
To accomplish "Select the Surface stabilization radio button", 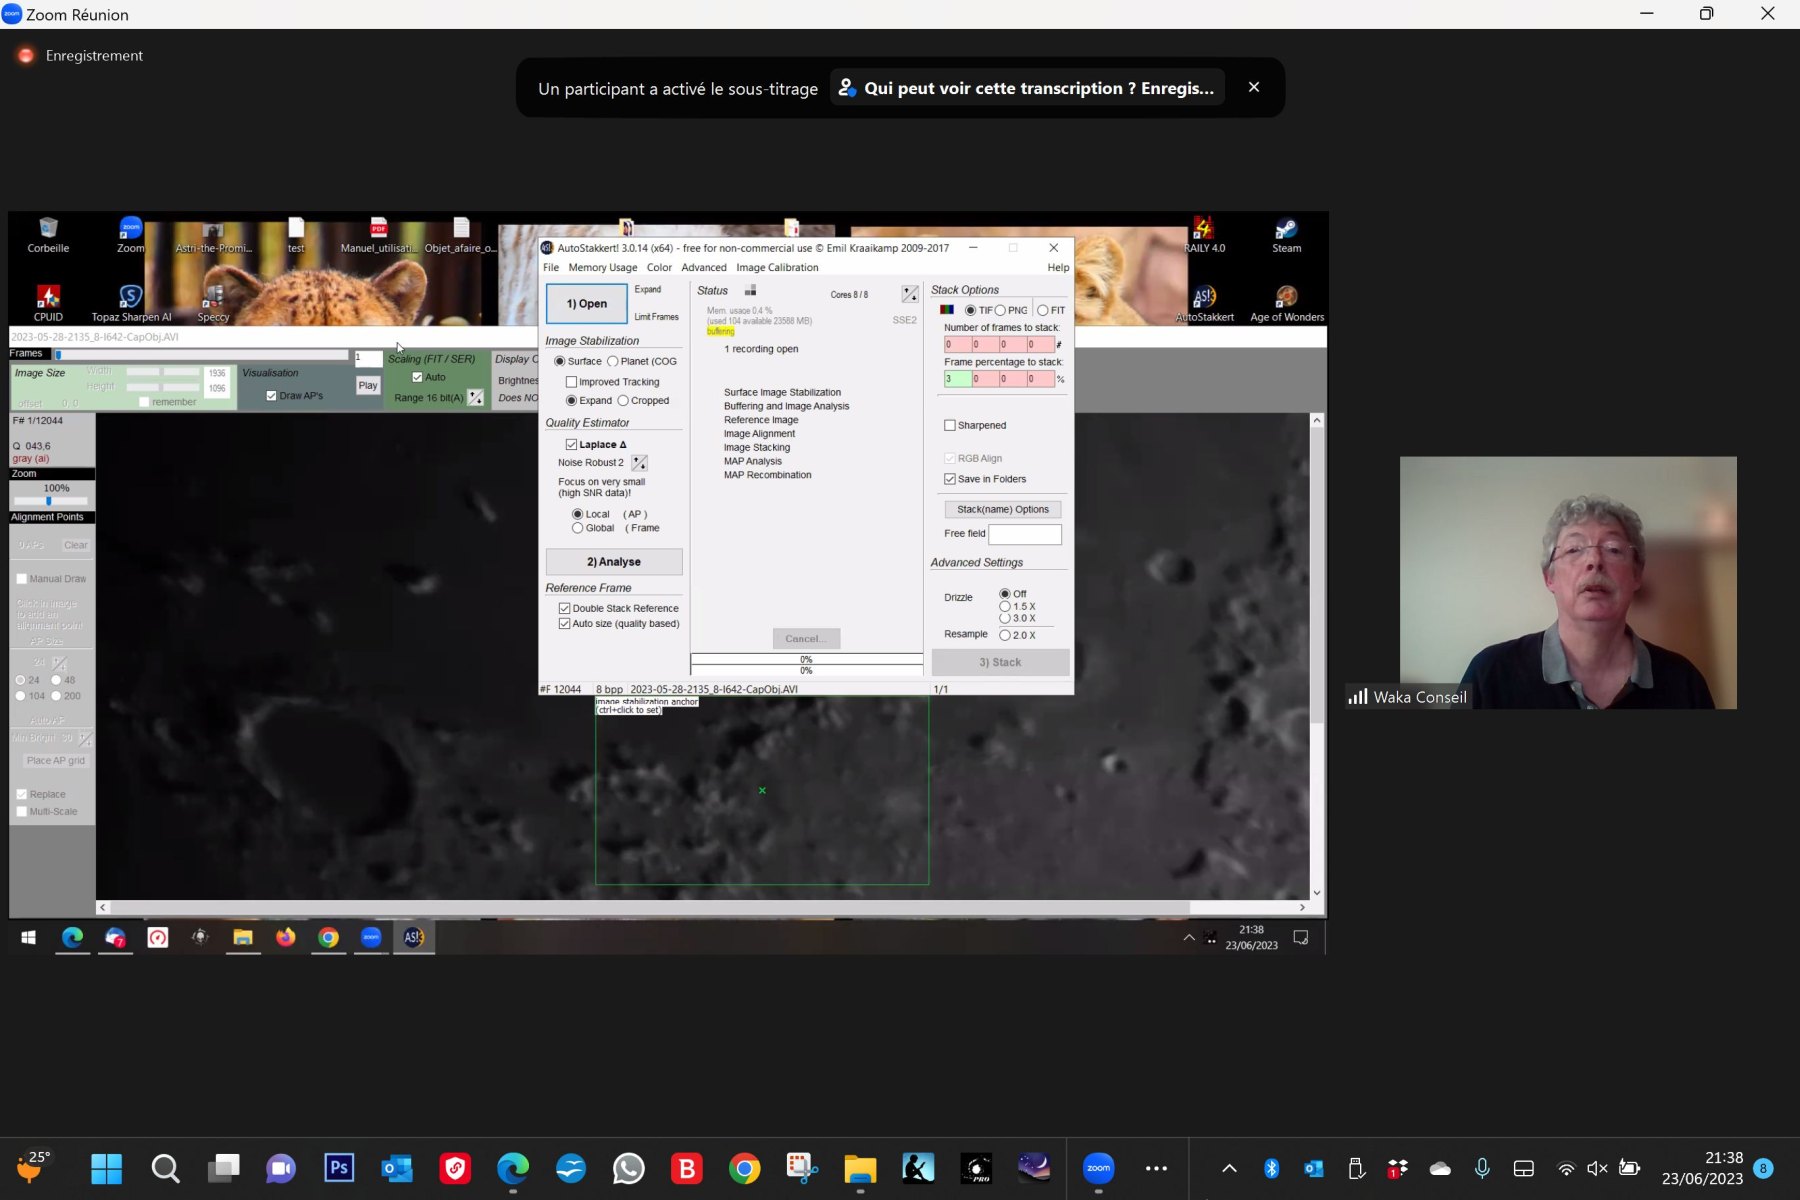I will pyautogui.click(x=560, y=361).
